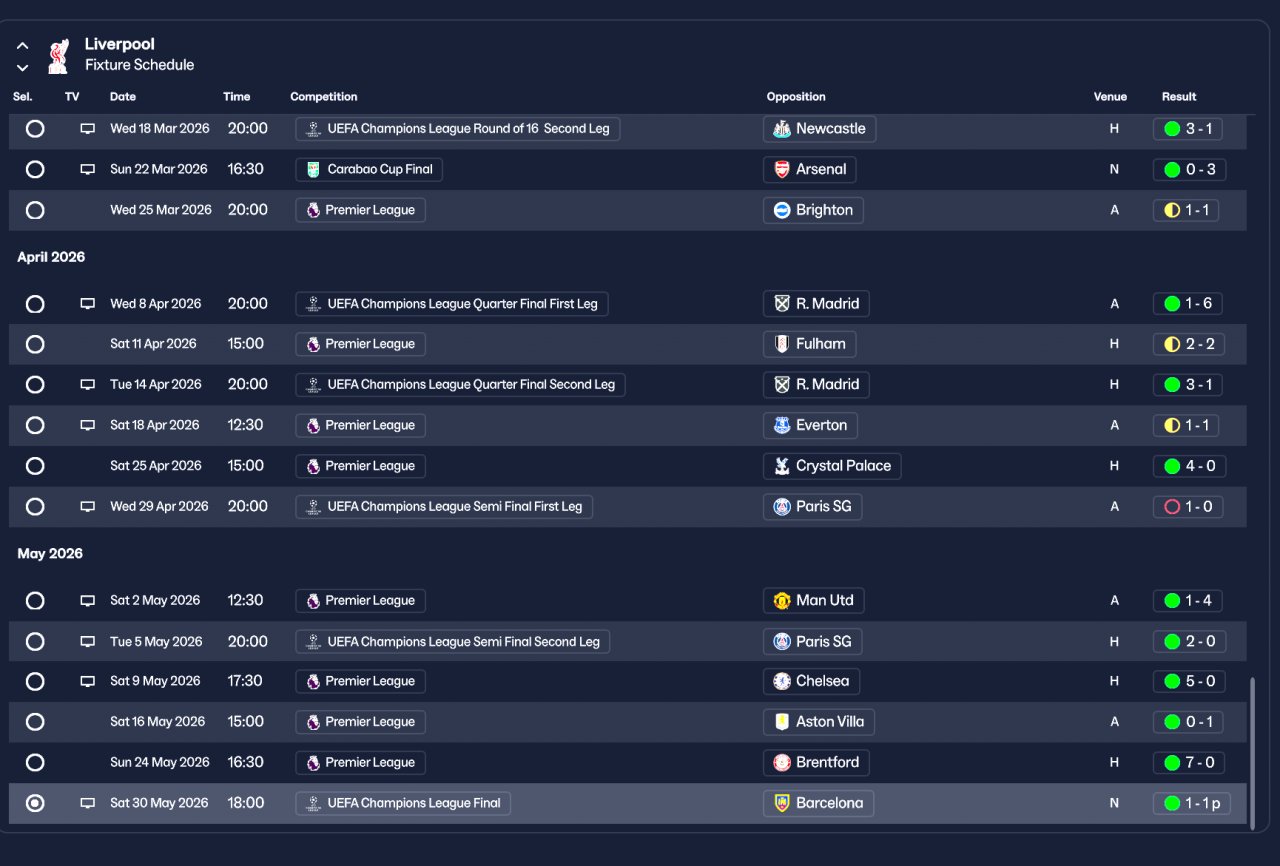
Task: Click the TV icon on the Barcelona final row
Action: (x=88, y=803)
